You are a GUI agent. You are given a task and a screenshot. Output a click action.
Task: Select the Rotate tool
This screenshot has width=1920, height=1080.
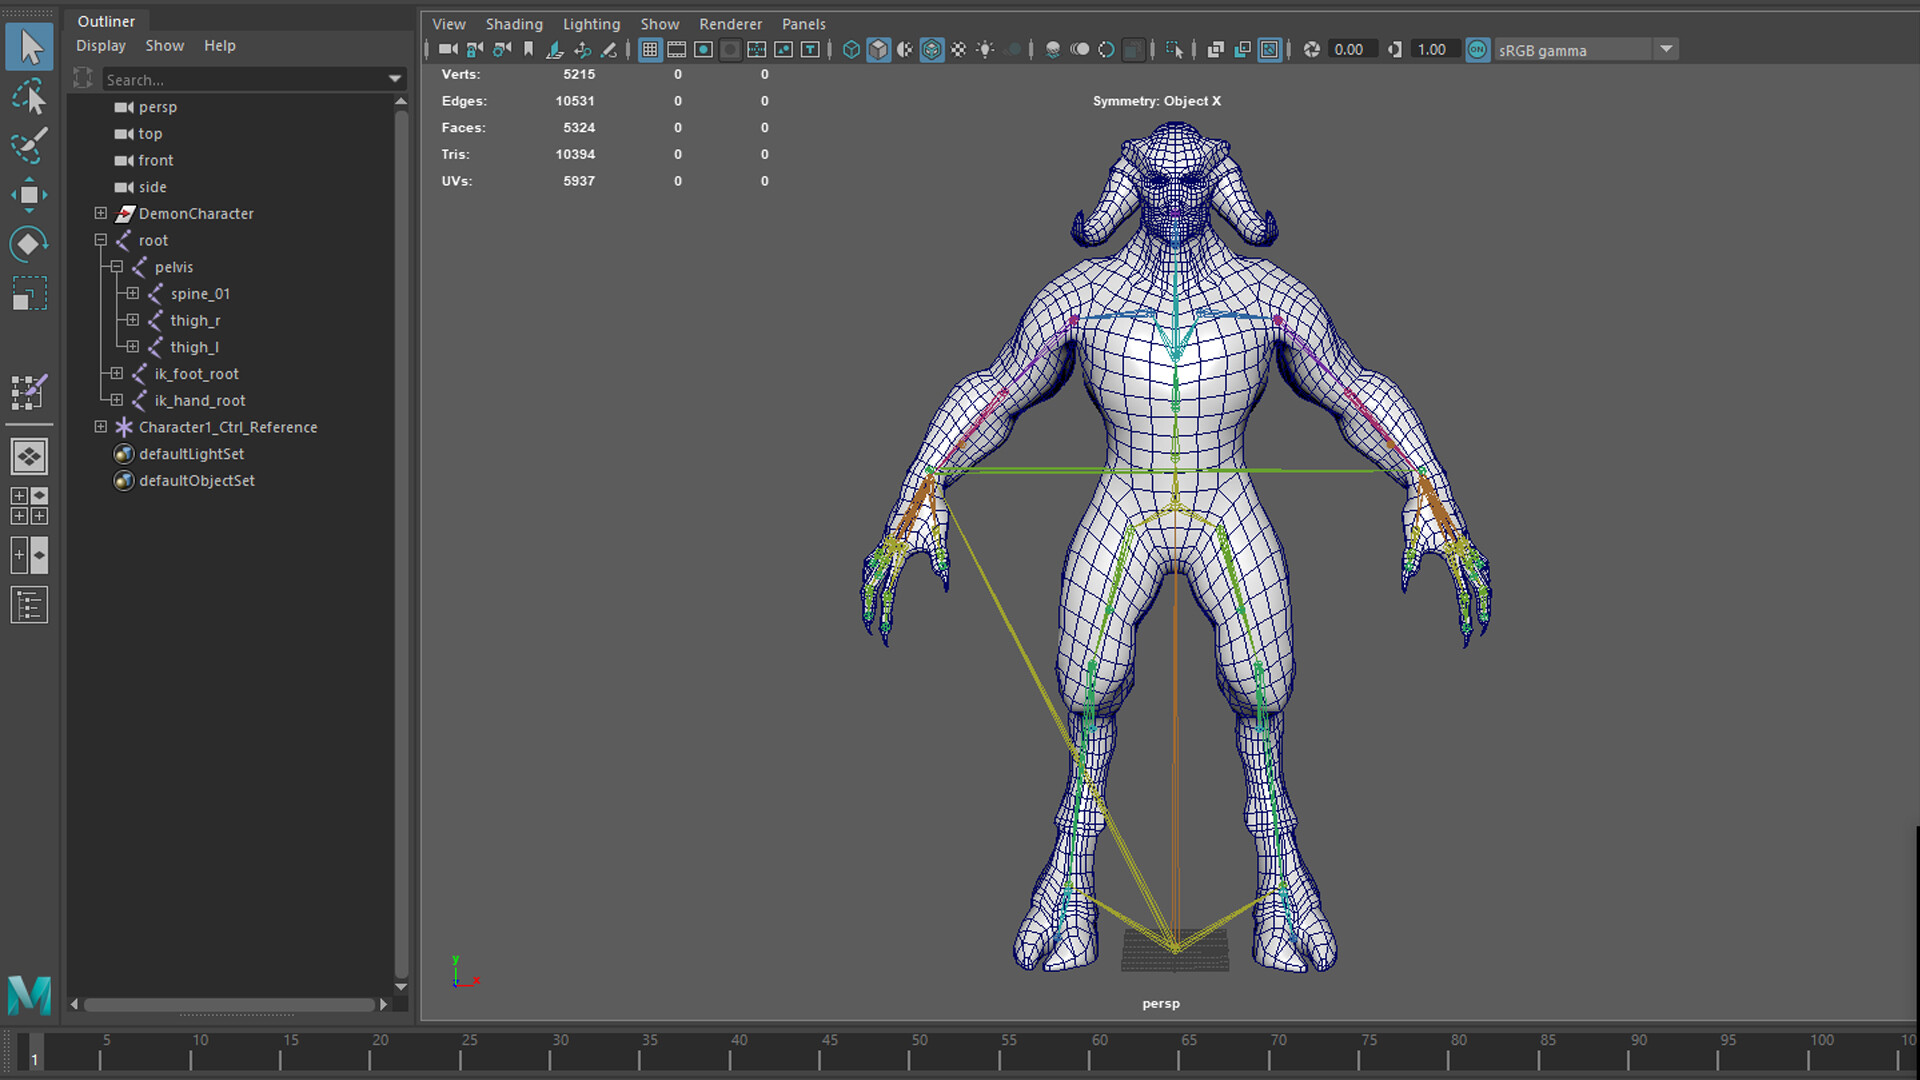(30, 244)
